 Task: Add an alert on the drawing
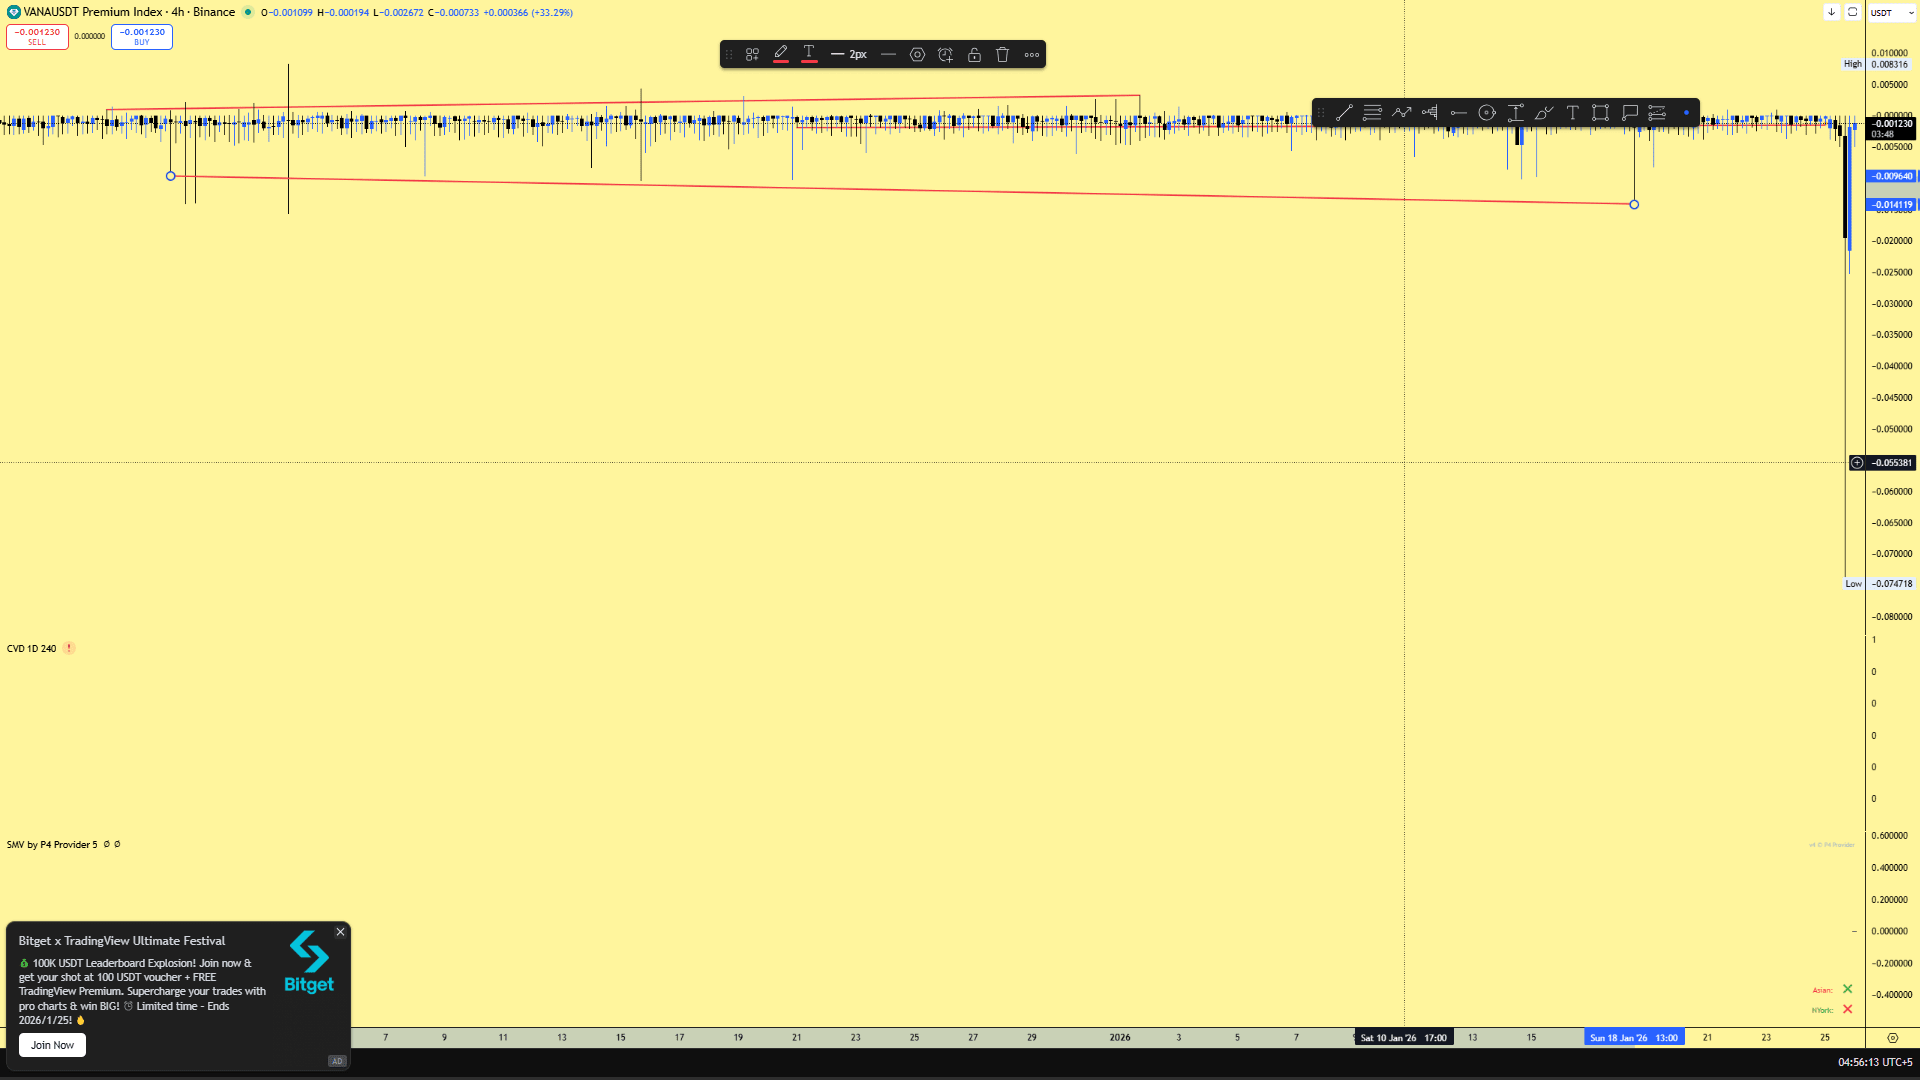pos(945,55)
